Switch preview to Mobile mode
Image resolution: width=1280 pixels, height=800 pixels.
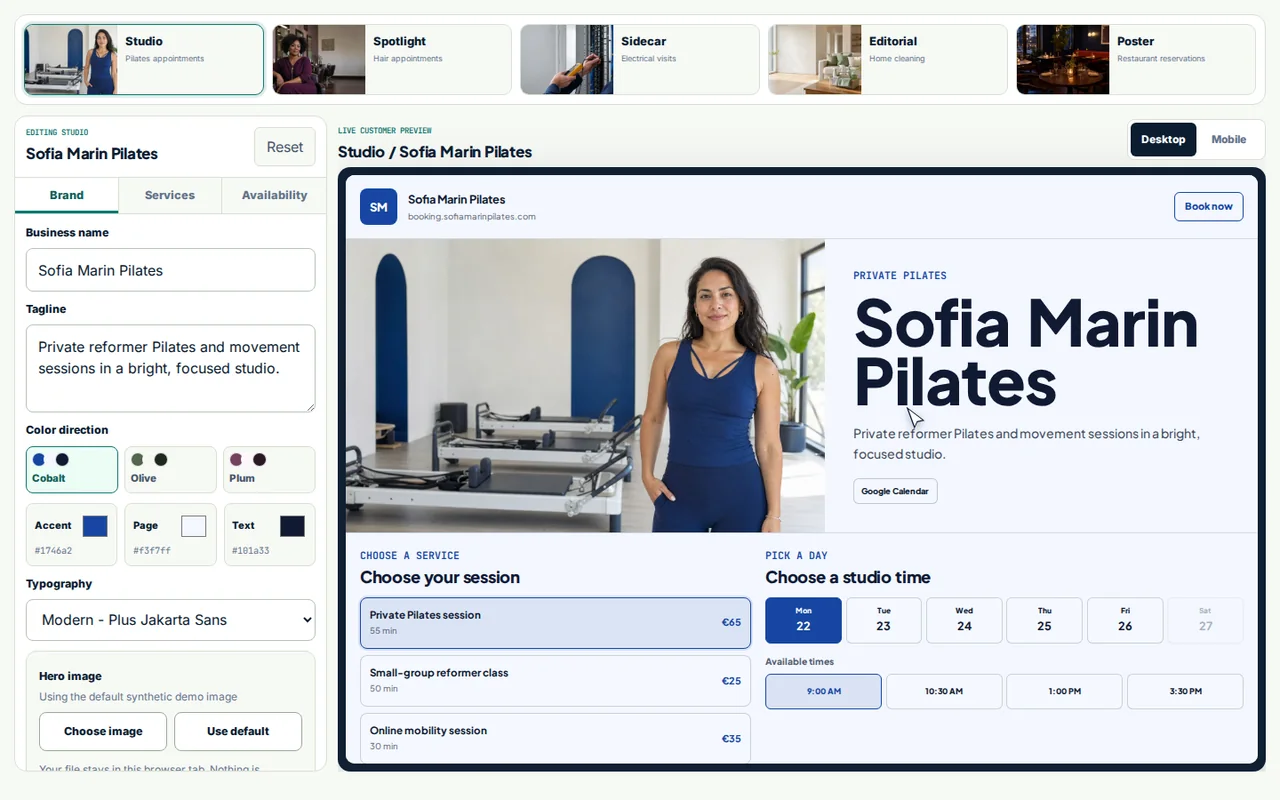(x=1228, y=139)
